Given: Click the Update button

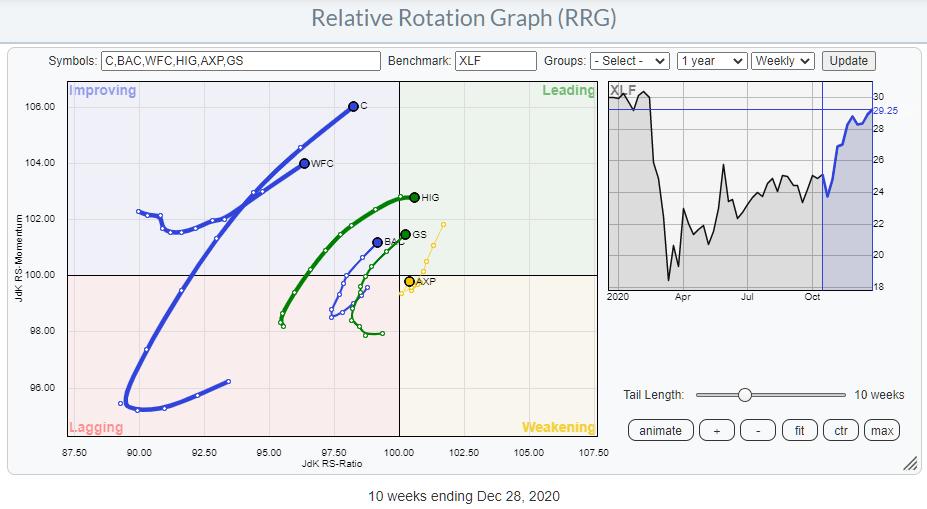Looking at the screenshot, I should pos(848,61).
